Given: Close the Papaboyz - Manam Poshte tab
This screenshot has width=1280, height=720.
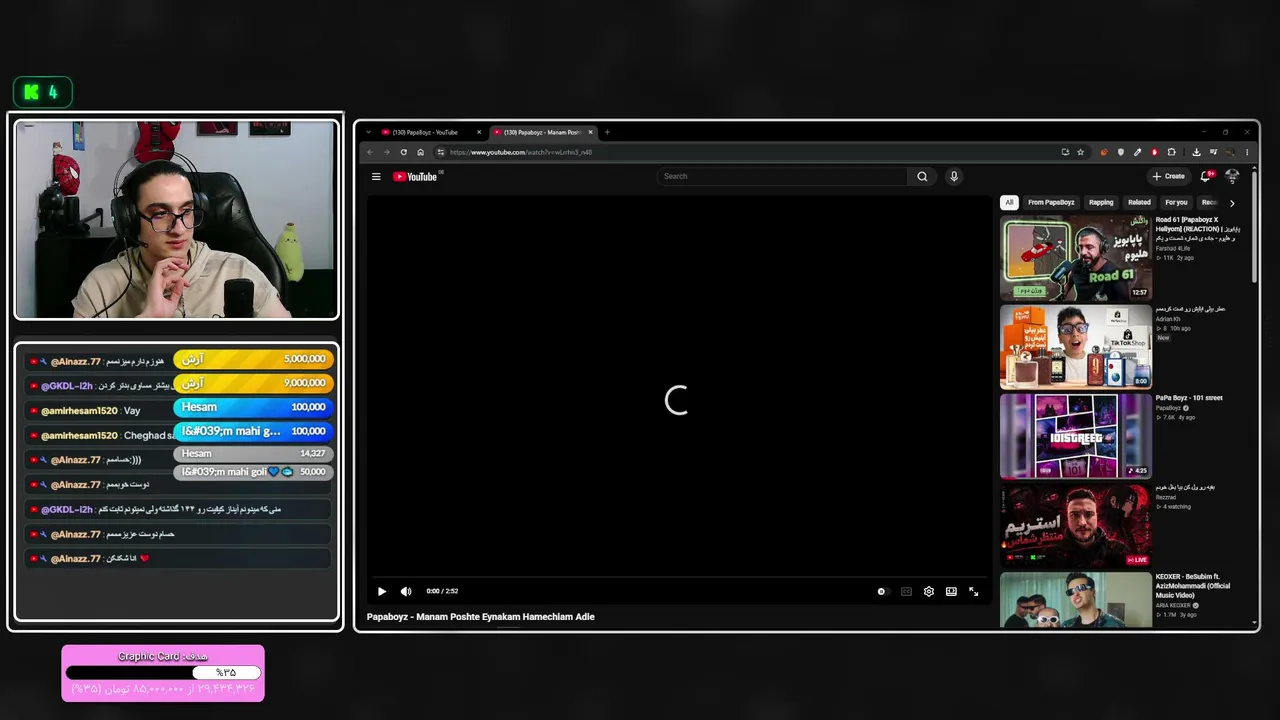Looking at the screenshot, I should click(x=591, y=132).
